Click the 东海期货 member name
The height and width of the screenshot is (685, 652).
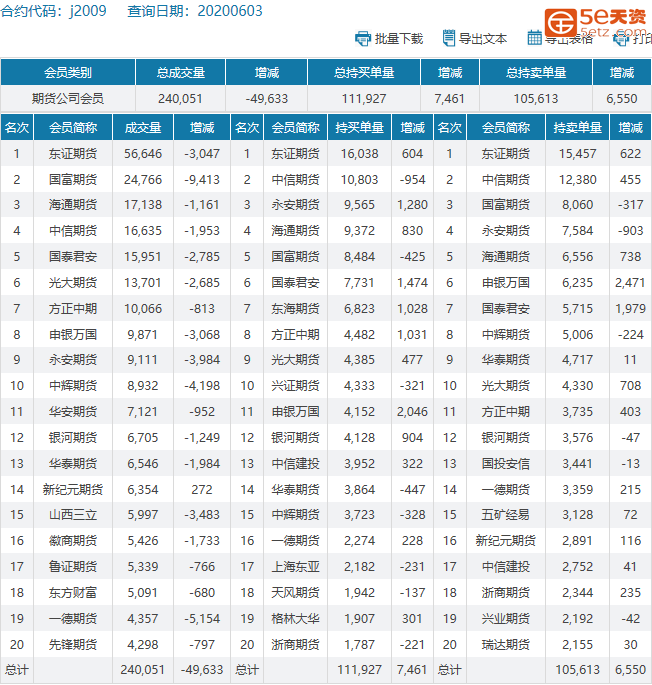pyautogui.click(x=295, y=309)
